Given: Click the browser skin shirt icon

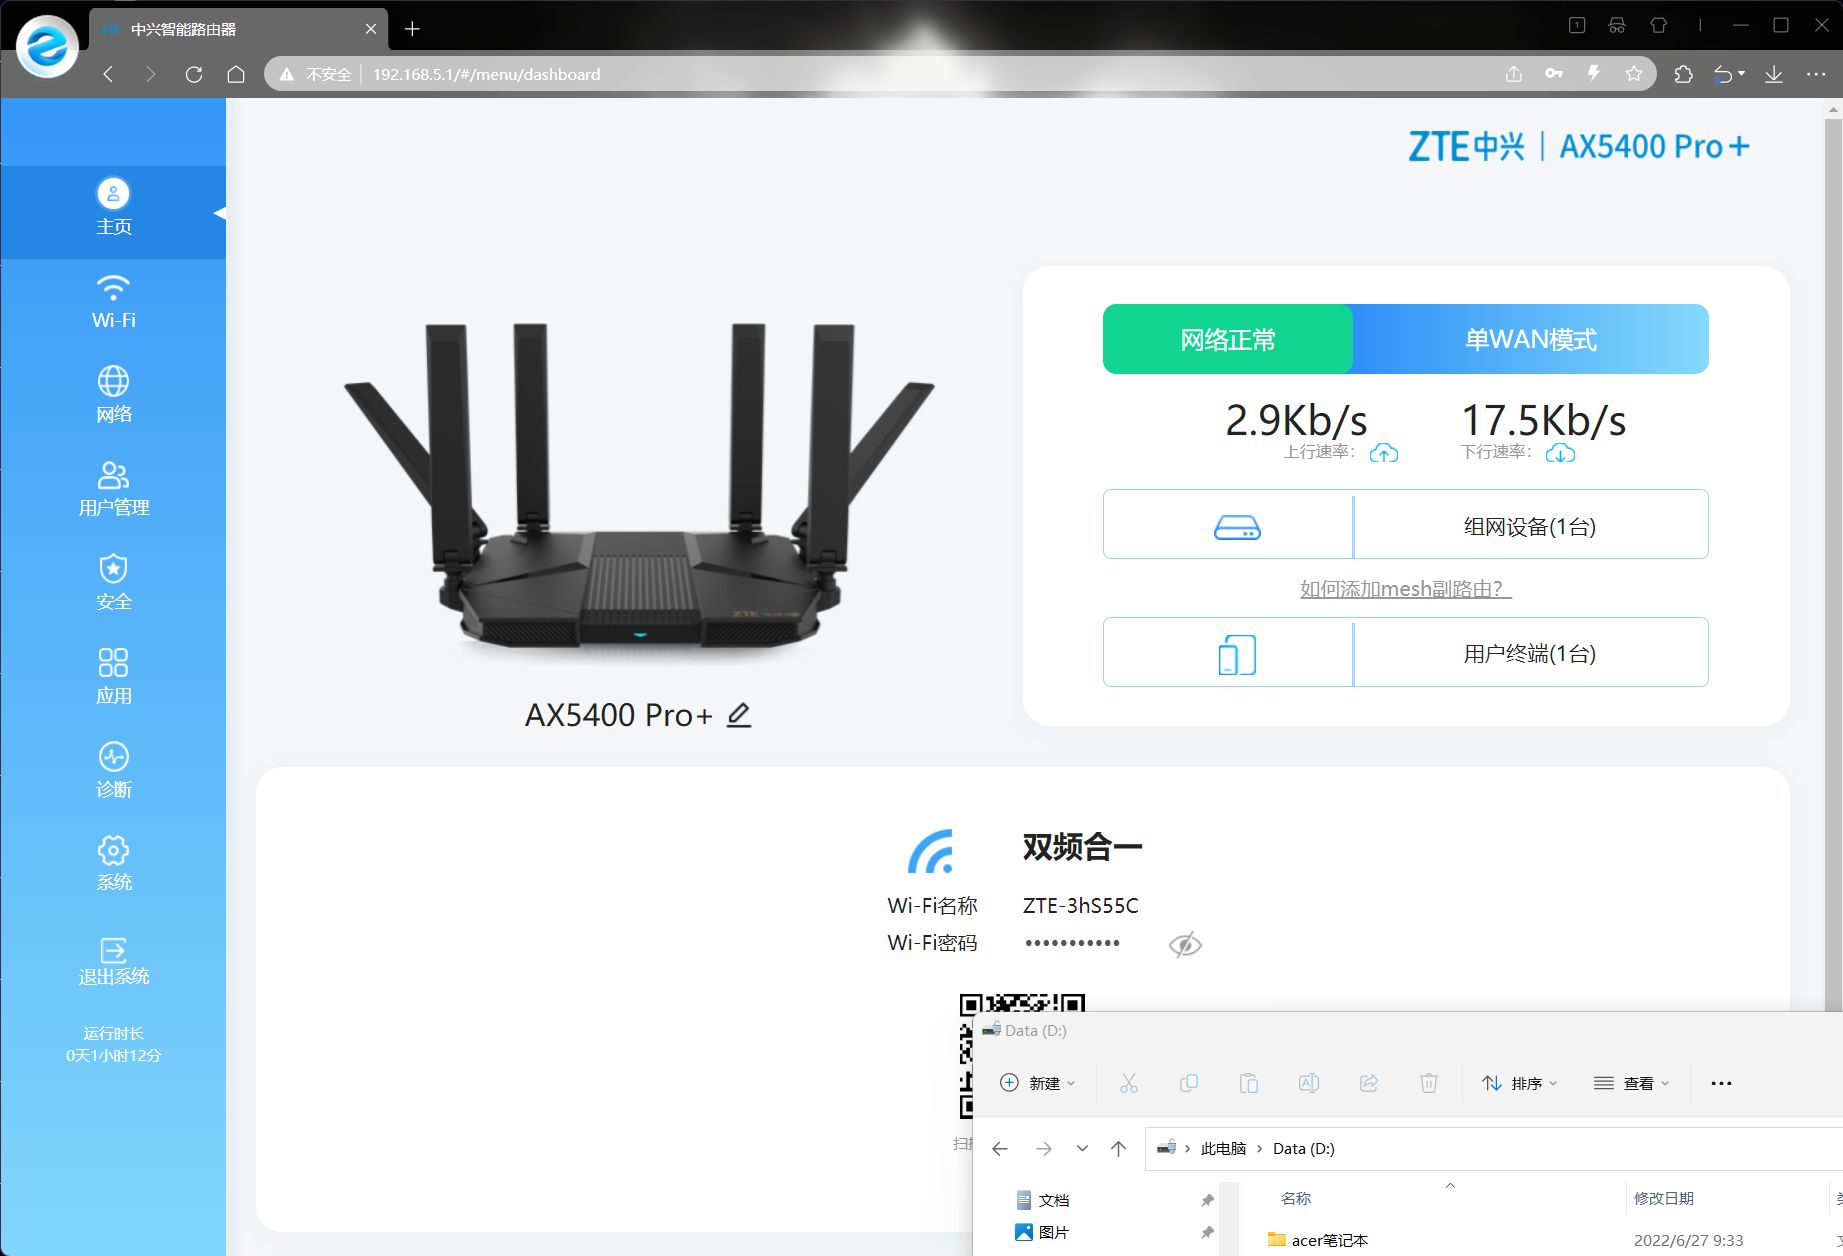Looking at the screenshot, I should click(x=1659, y=26).
